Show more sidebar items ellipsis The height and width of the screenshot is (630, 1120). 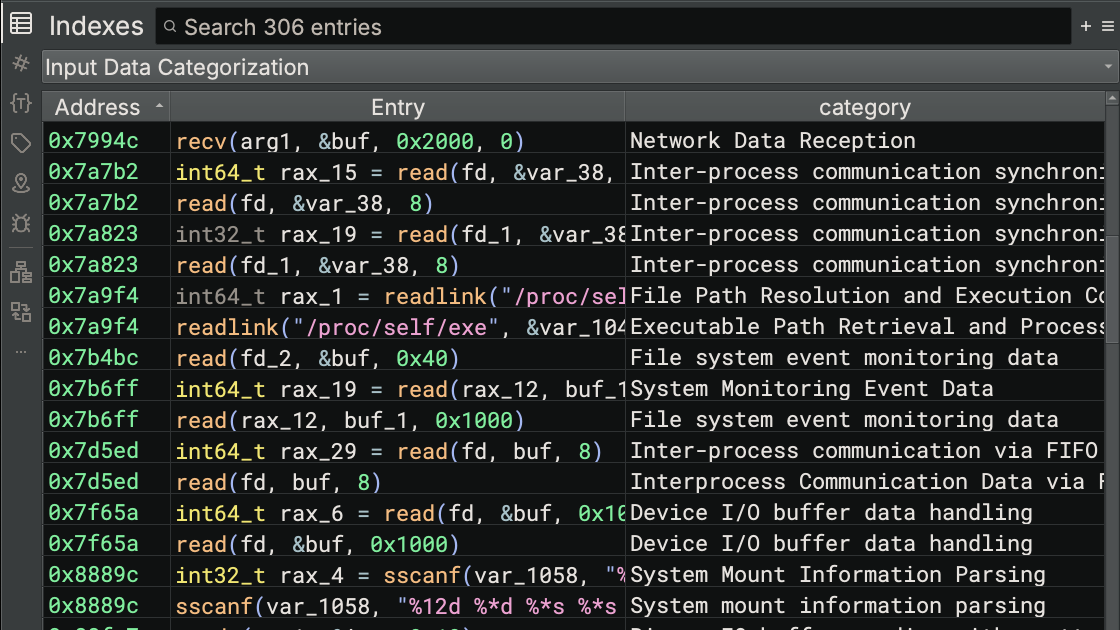click(x=21, y=351)
